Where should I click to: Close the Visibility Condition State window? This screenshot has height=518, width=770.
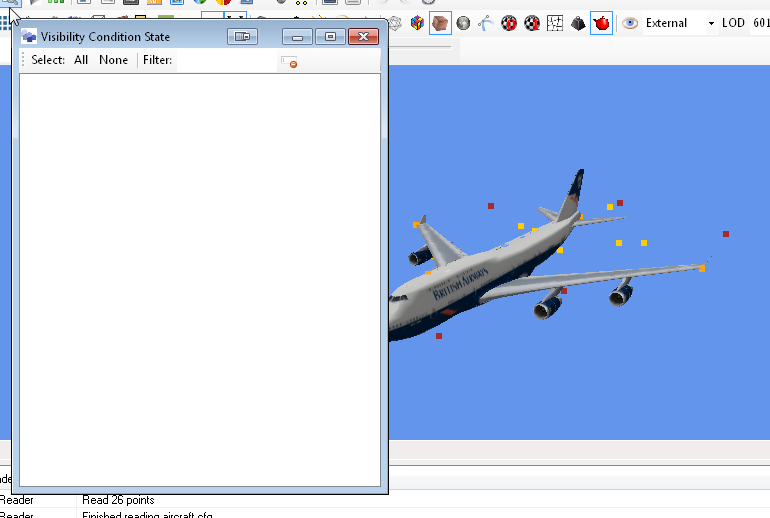coord(363,37)
